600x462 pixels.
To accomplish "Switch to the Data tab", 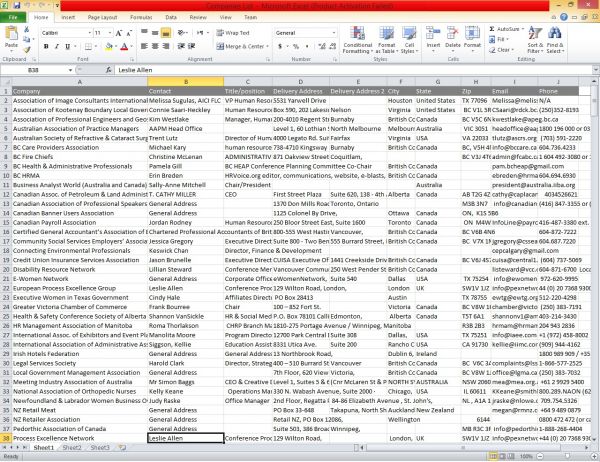I will (x=171, y=17).
